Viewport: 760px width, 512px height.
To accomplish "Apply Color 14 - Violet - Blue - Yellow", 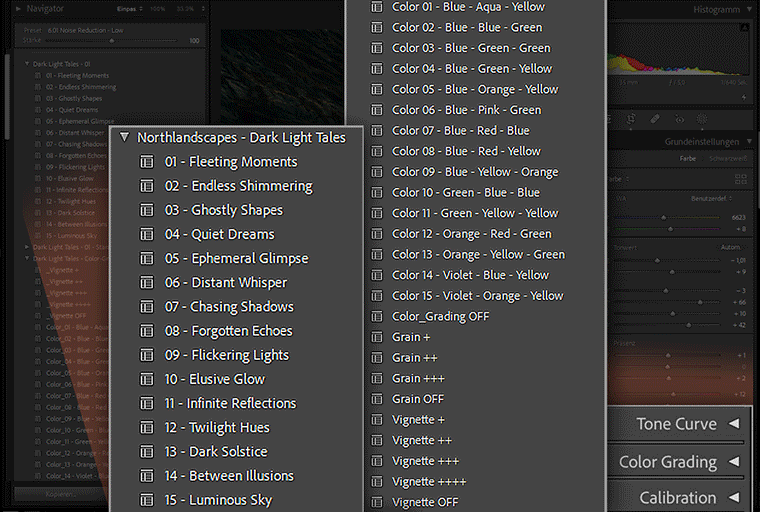I will (470, 275).
